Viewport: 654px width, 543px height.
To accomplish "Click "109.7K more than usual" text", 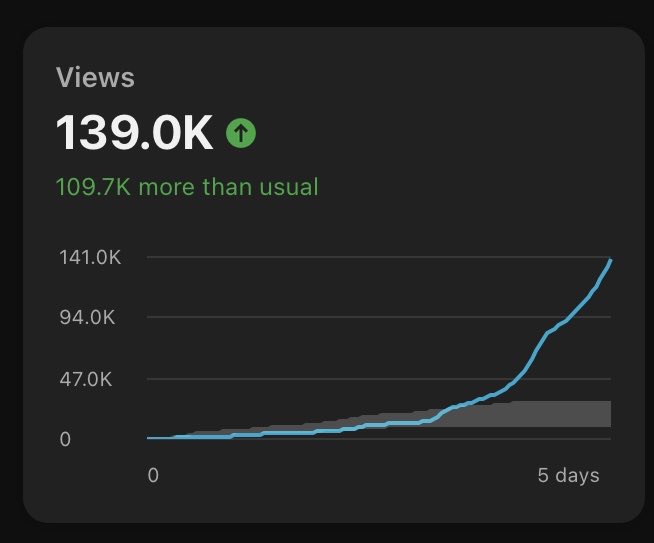I will (x=187, y=186).
